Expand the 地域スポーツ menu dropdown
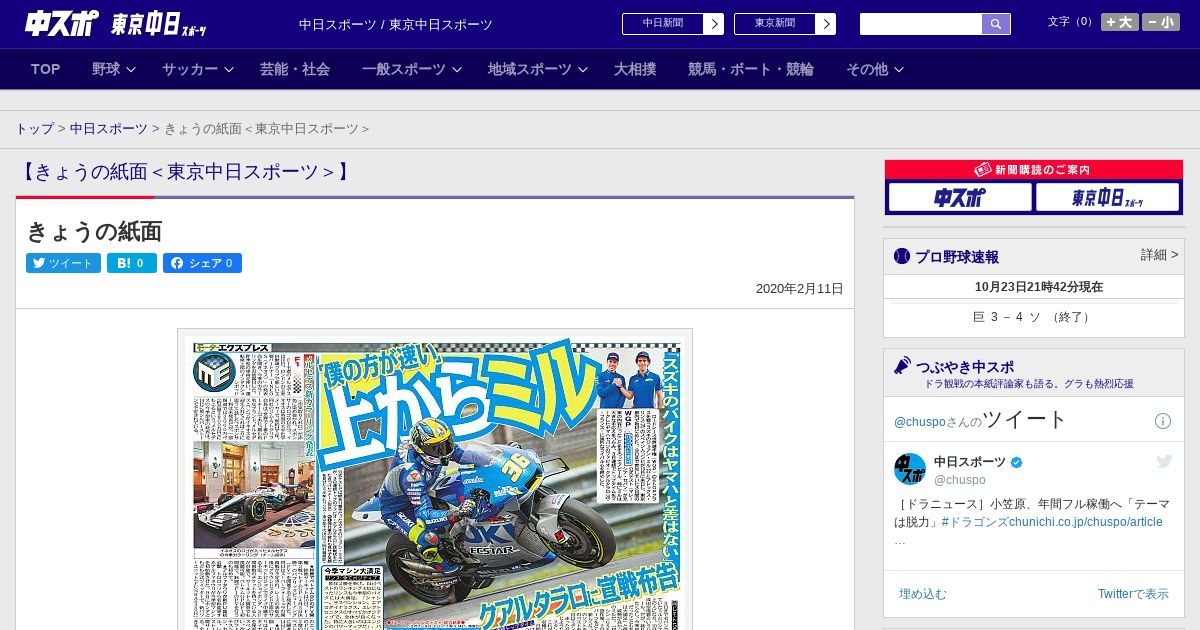Viewport: 1200px width, 630px height. point(538,69)
